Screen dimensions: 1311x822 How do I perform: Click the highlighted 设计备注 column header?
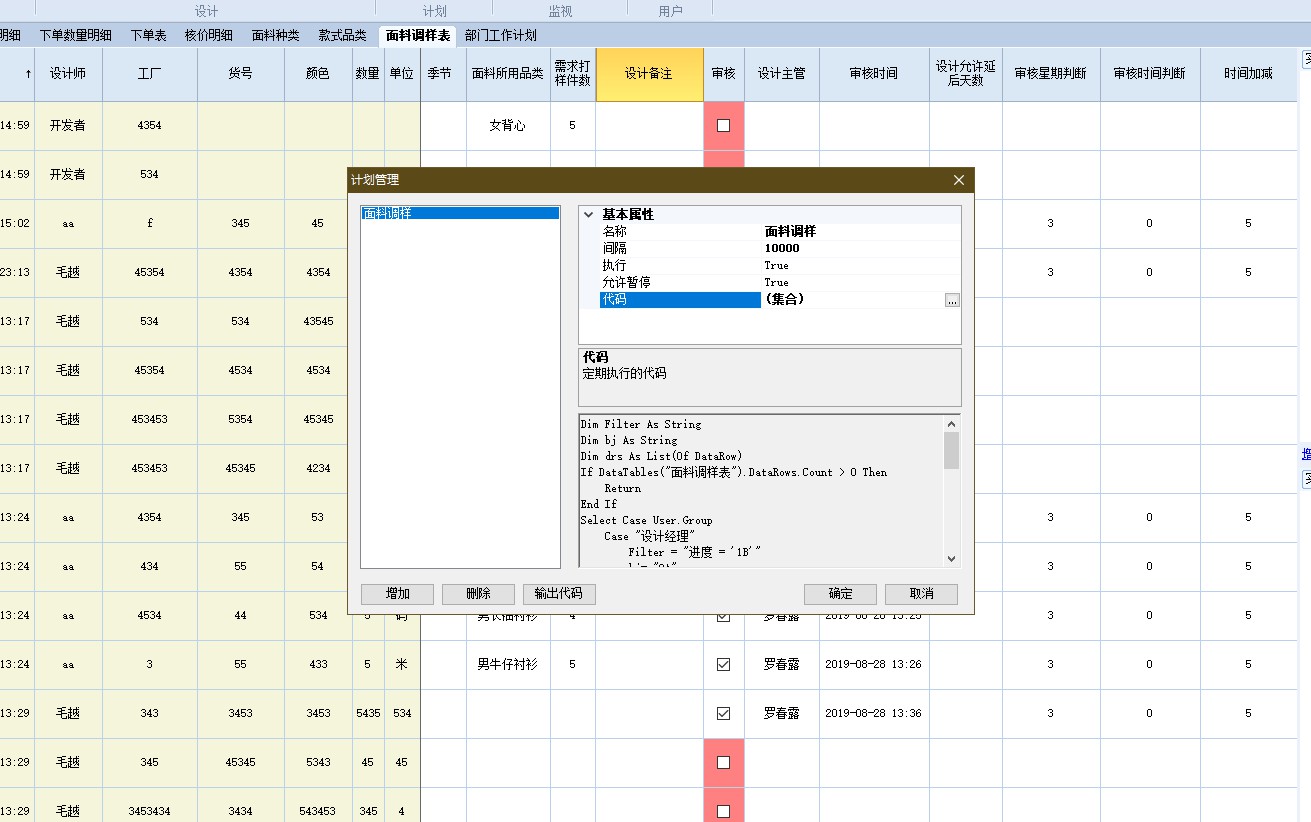click(x=649, y=74)
